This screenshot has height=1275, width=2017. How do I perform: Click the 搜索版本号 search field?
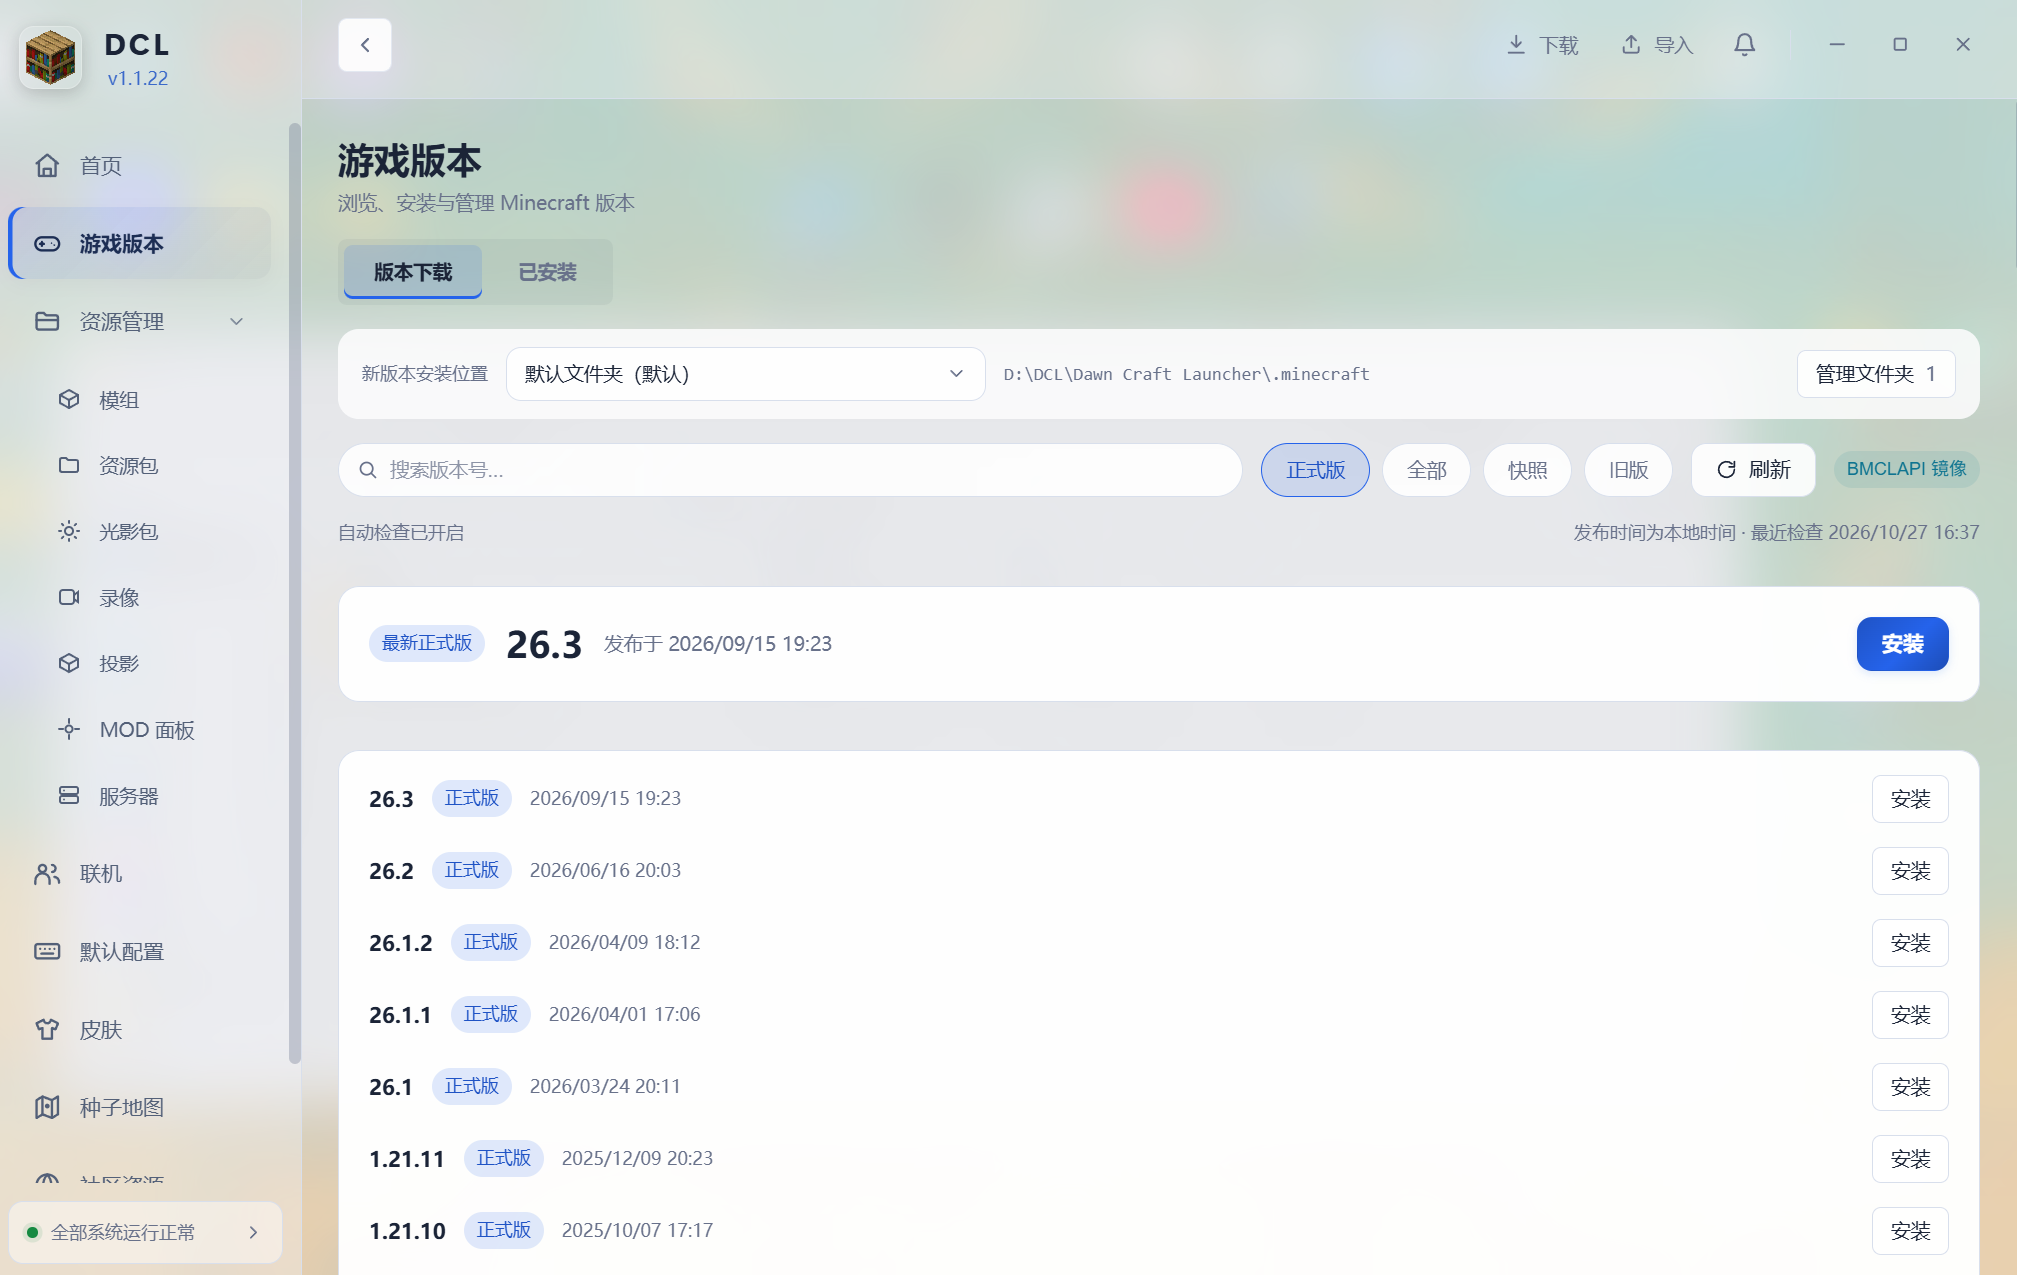click(x=790, y=470)
